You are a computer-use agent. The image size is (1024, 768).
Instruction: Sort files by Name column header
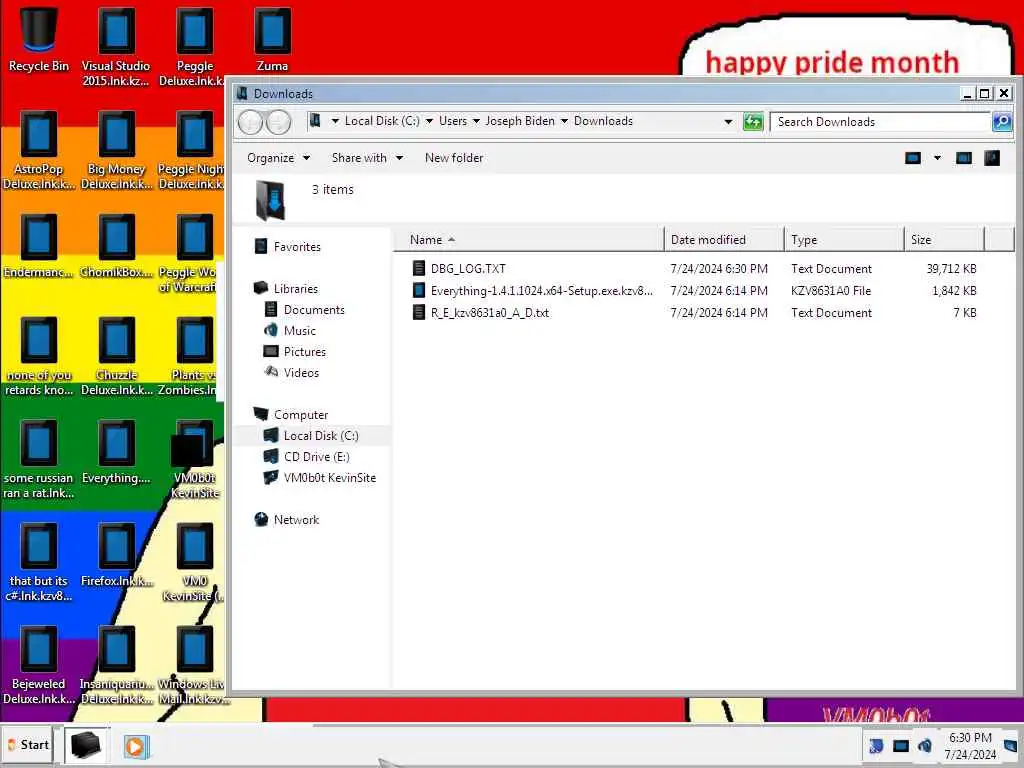[x=529, y=240]
